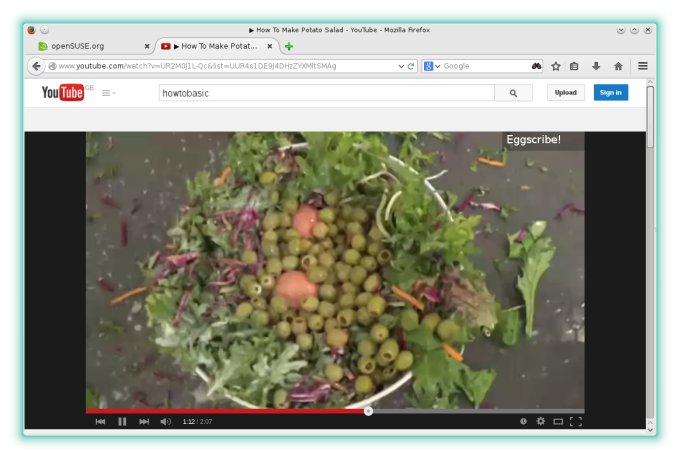The width and height of the screenshot is (680, 459).
Task: Open the Firefox hamburger menu
Action: click(643, 66)
